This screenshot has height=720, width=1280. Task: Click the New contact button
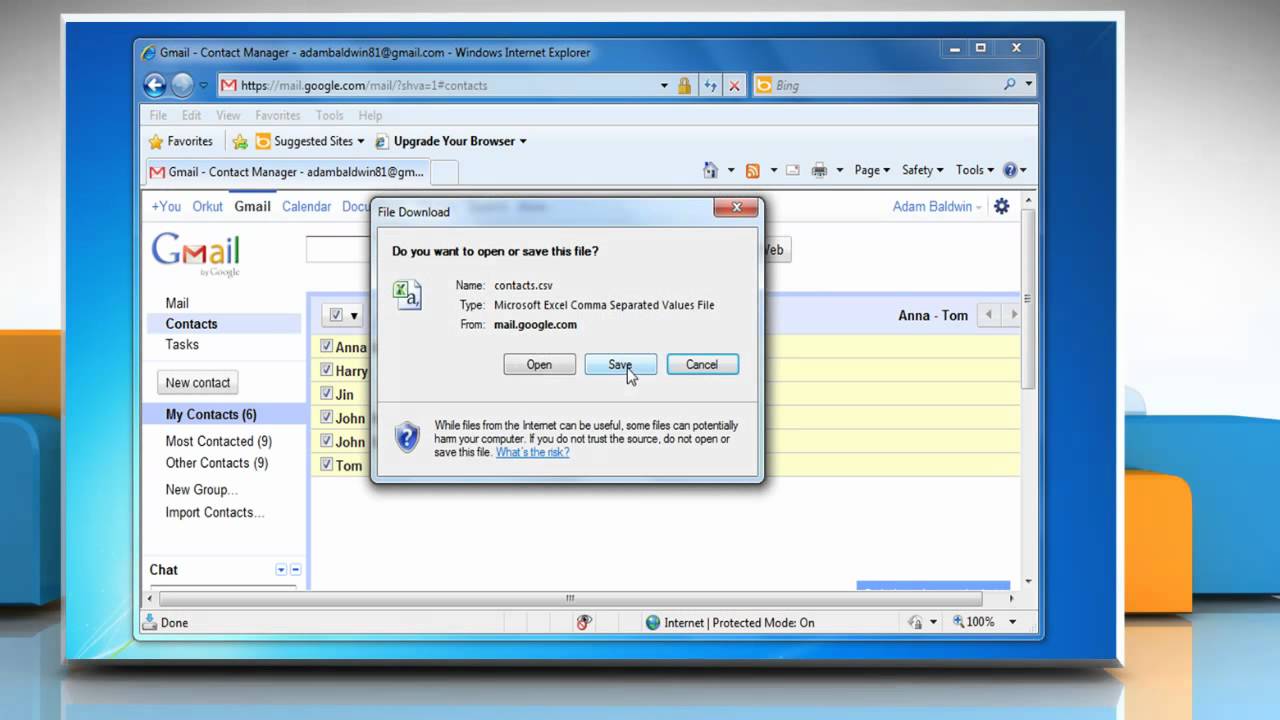tap(198, 382)
